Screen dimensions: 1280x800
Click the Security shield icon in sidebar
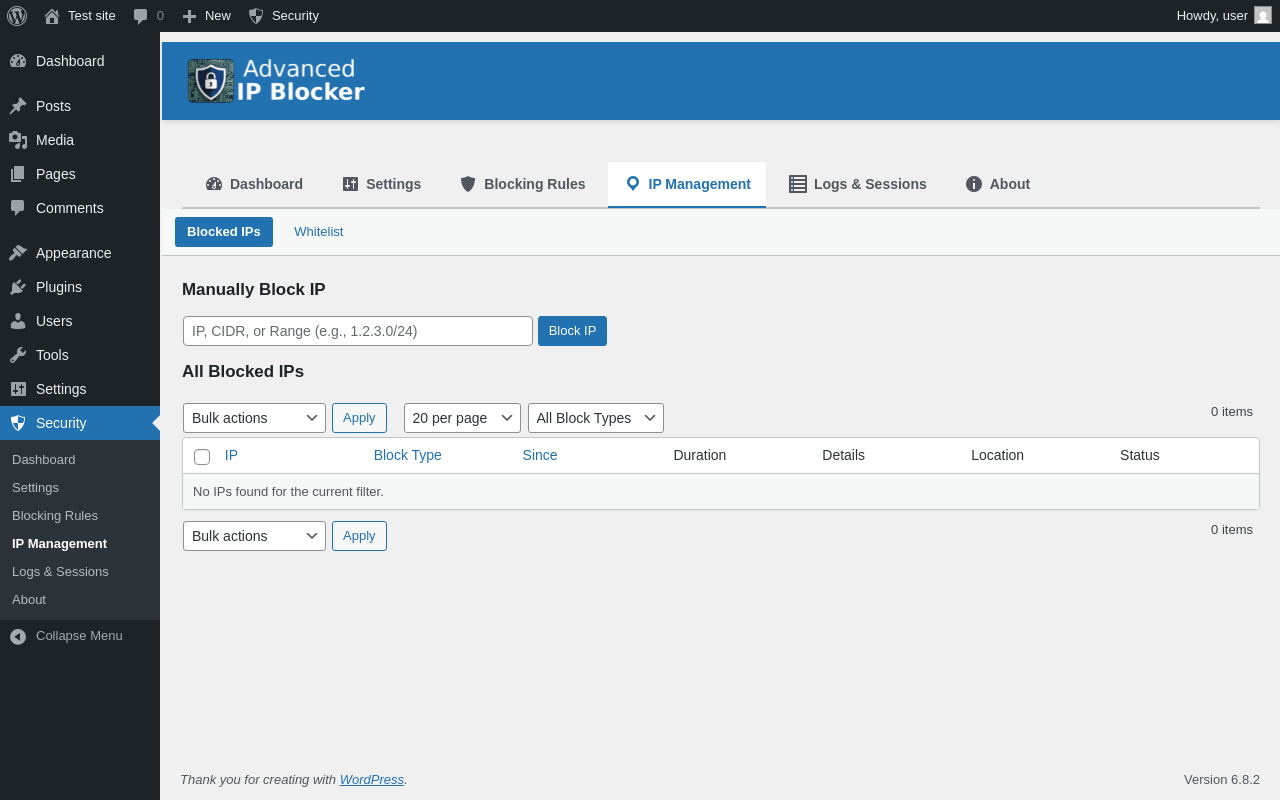tap(18, 423)
